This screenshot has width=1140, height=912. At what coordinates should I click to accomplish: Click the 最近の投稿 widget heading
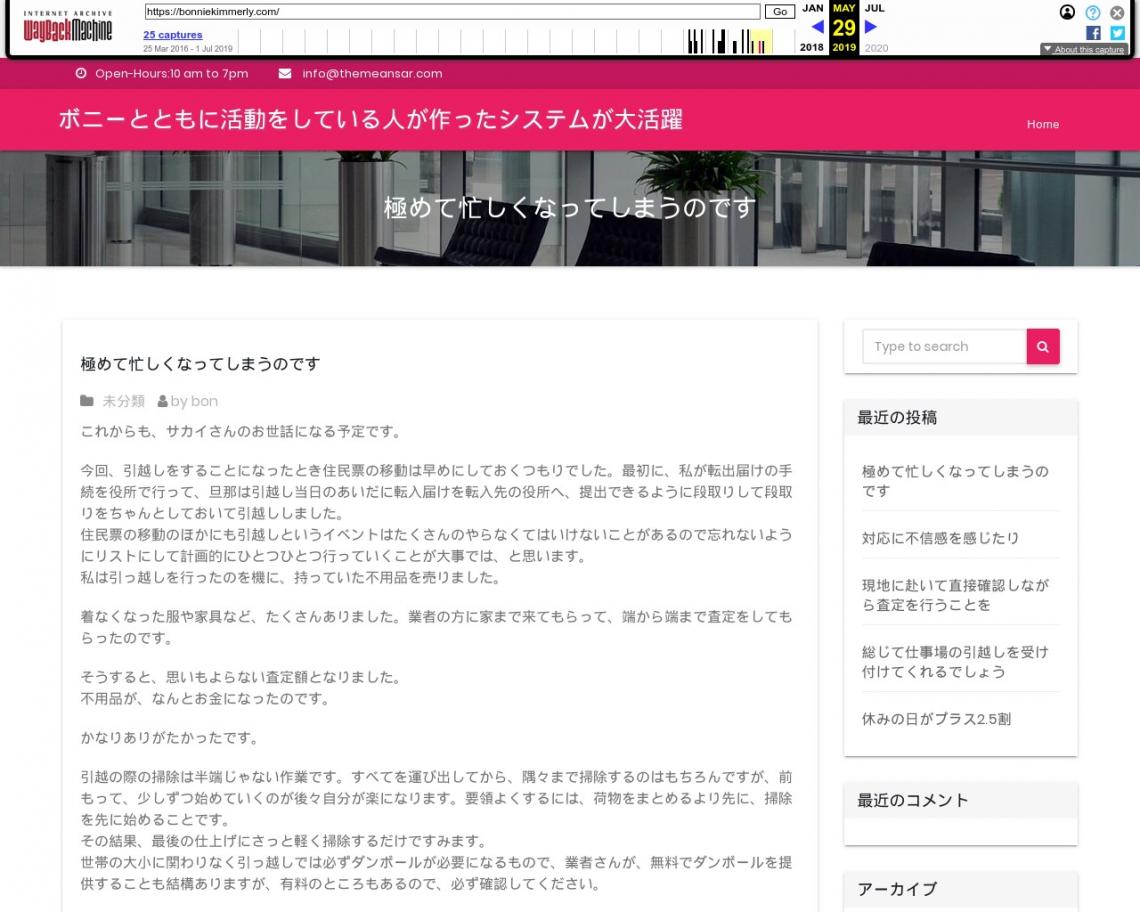897,417
